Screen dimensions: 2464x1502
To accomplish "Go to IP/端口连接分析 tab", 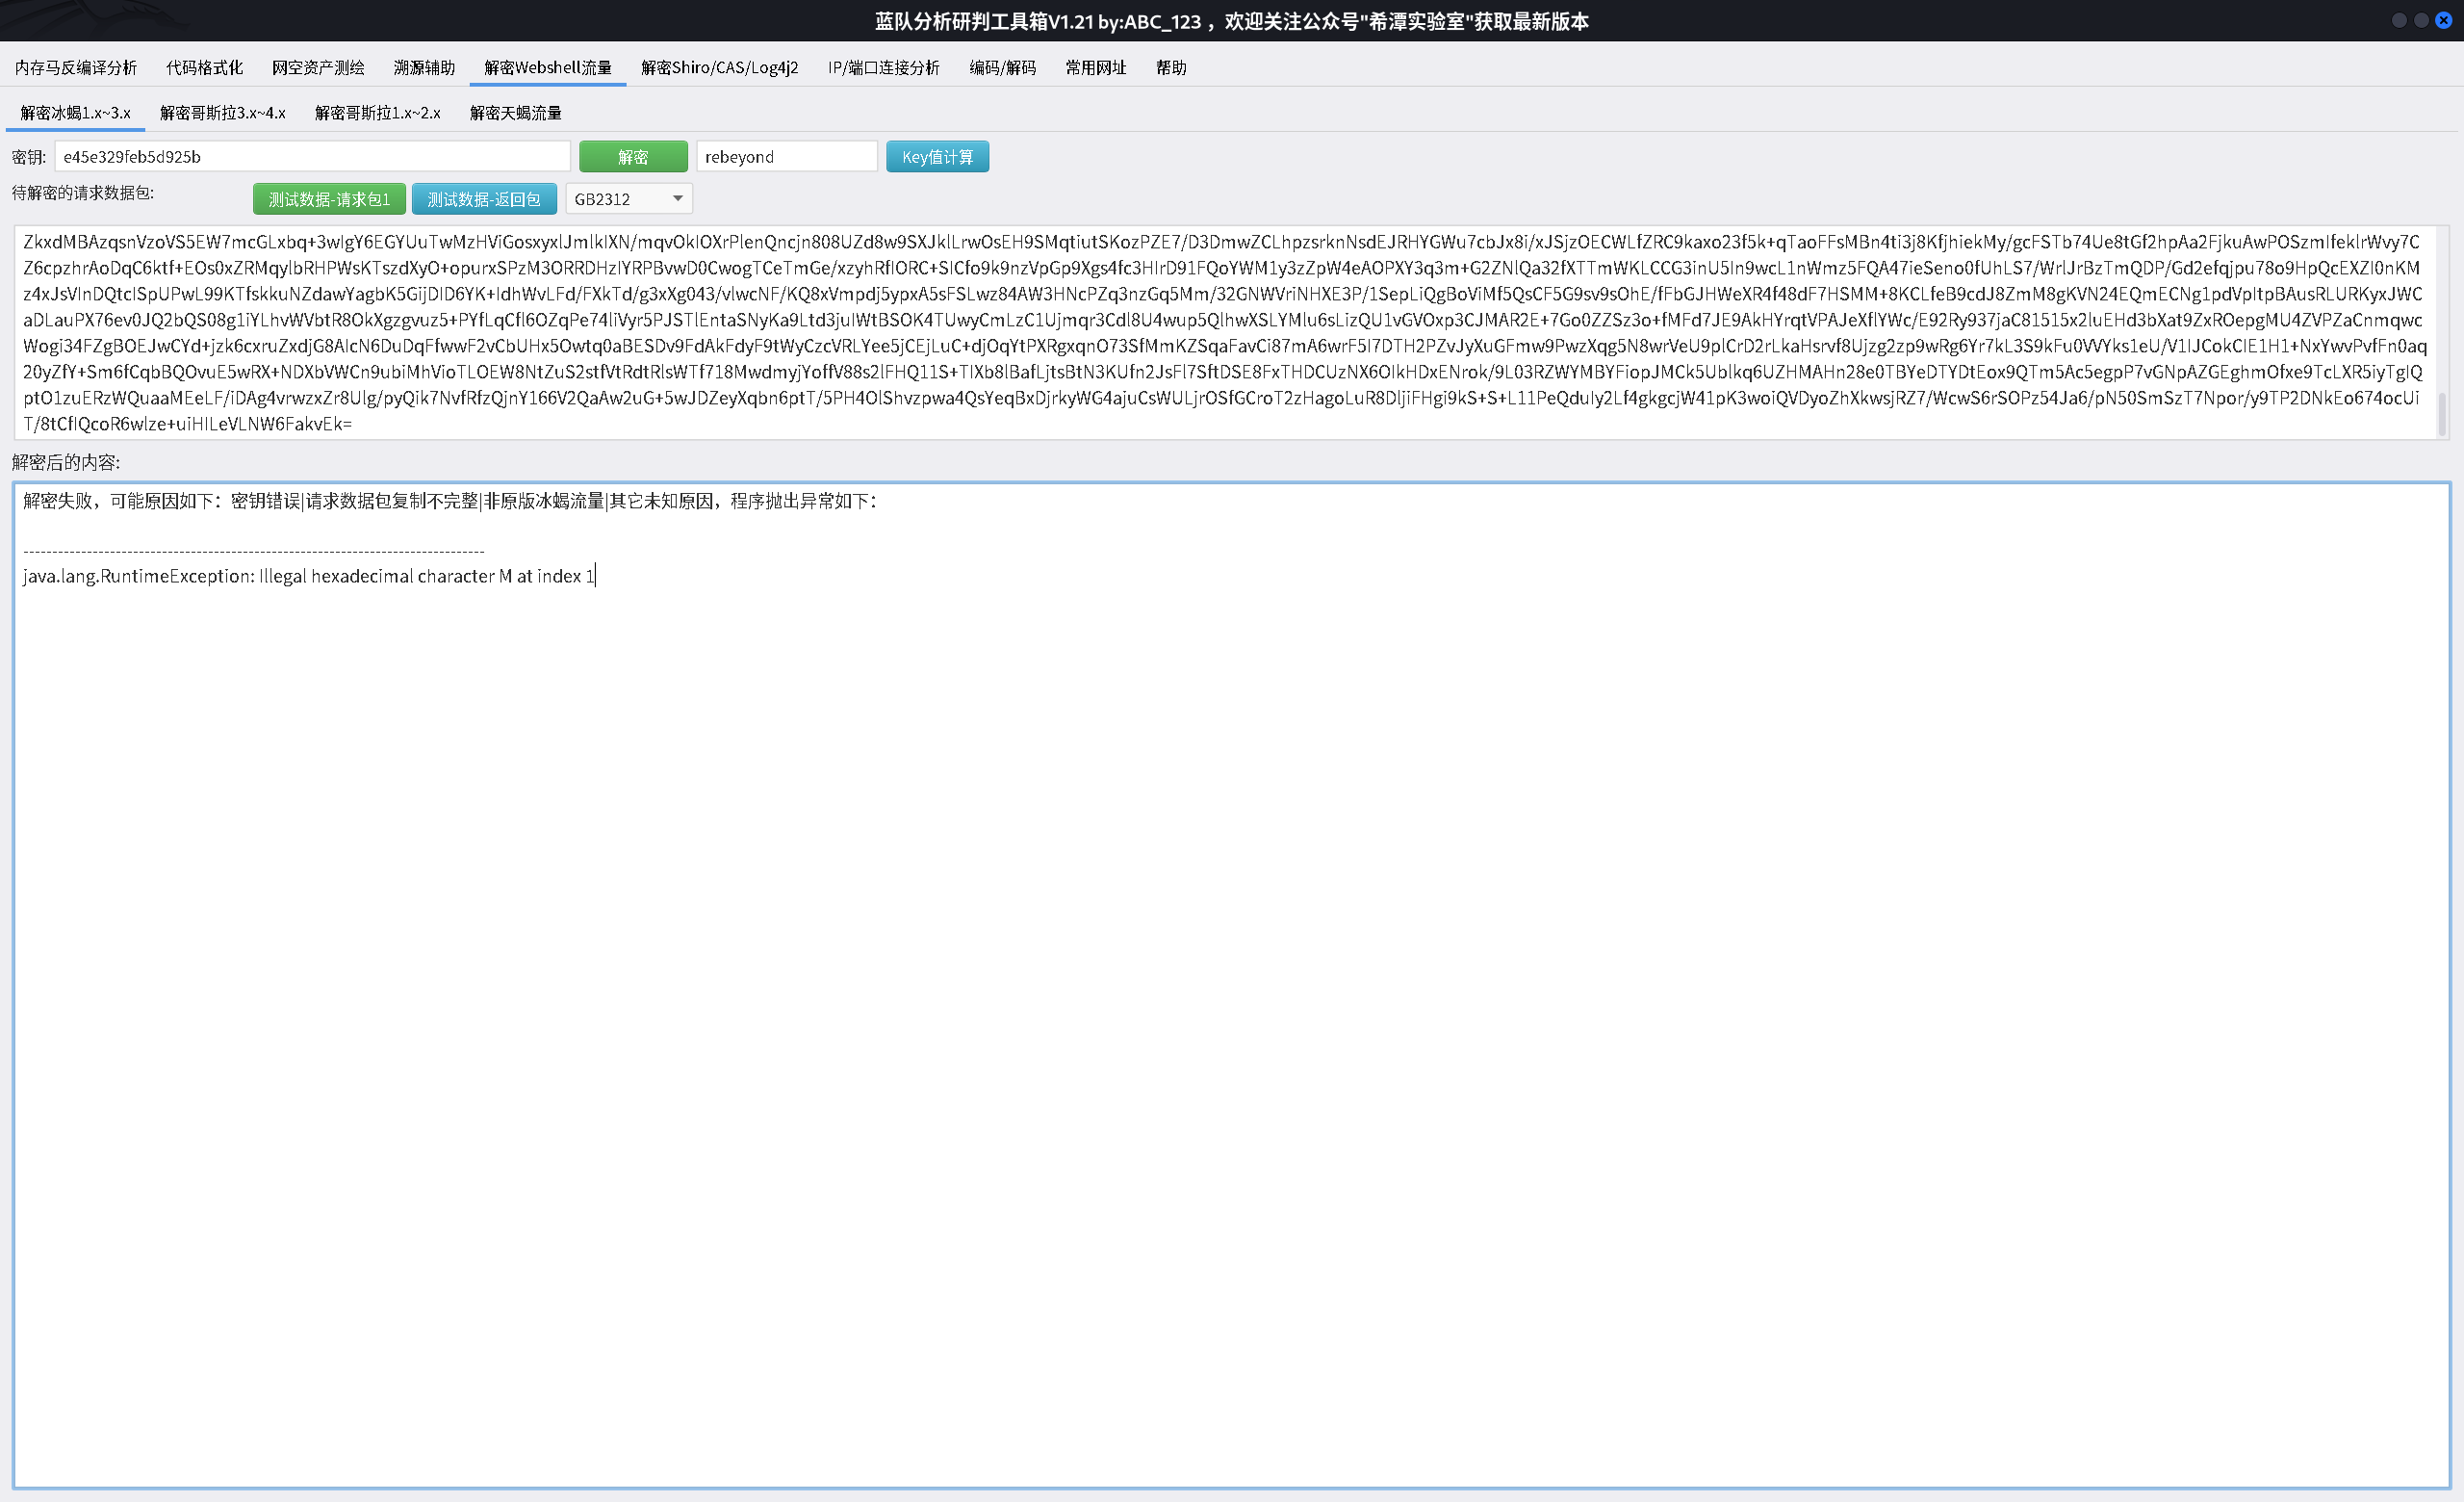I will click(883, 67).
